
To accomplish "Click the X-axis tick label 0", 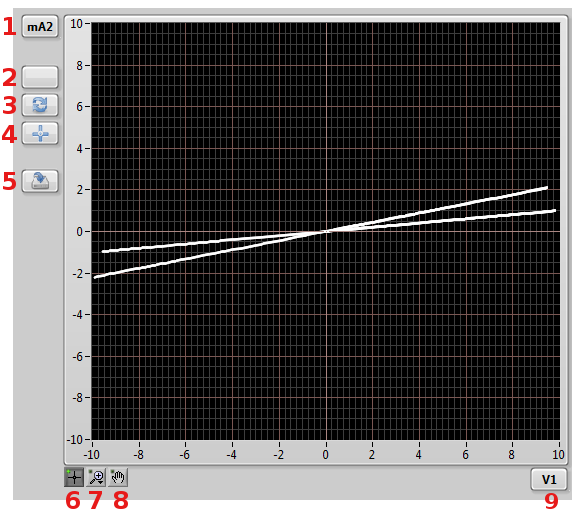I will [x=326, y=454].
